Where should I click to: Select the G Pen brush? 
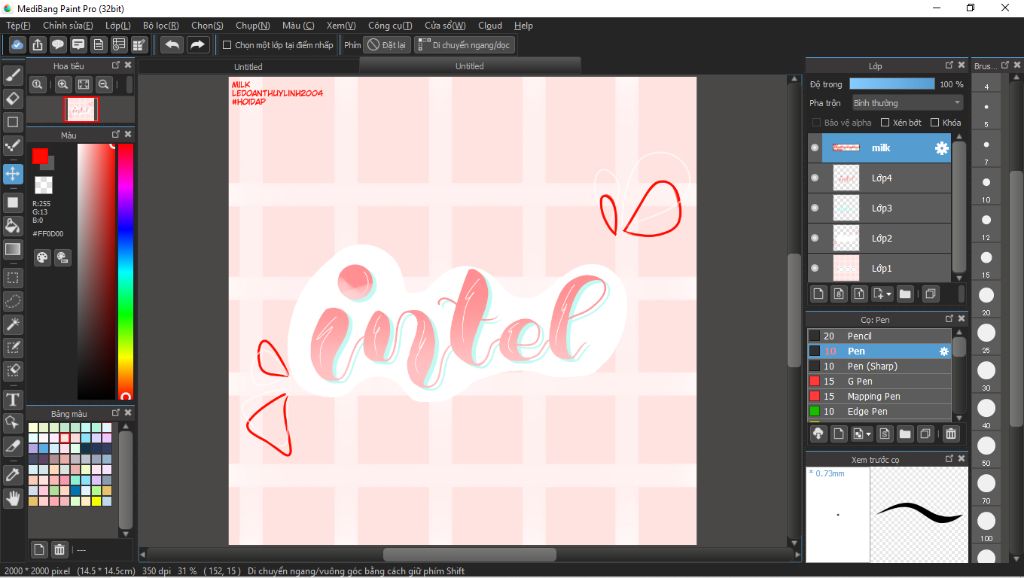tap(879, 381)
